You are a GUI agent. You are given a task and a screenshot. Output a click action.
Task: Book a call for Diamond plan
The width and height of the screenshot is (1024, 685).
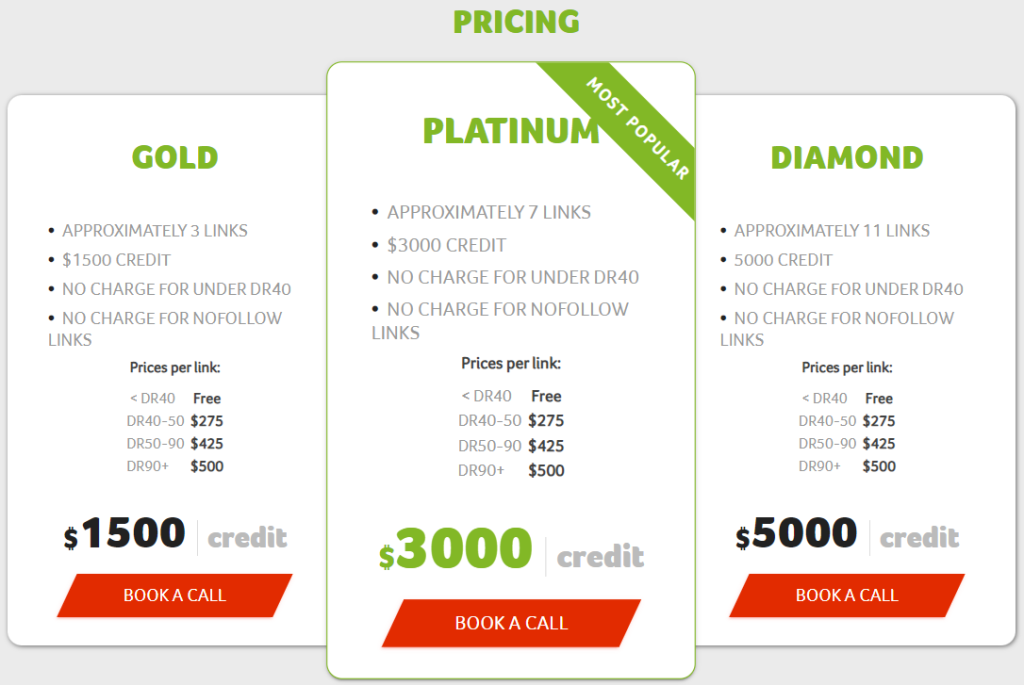(847, 595)
